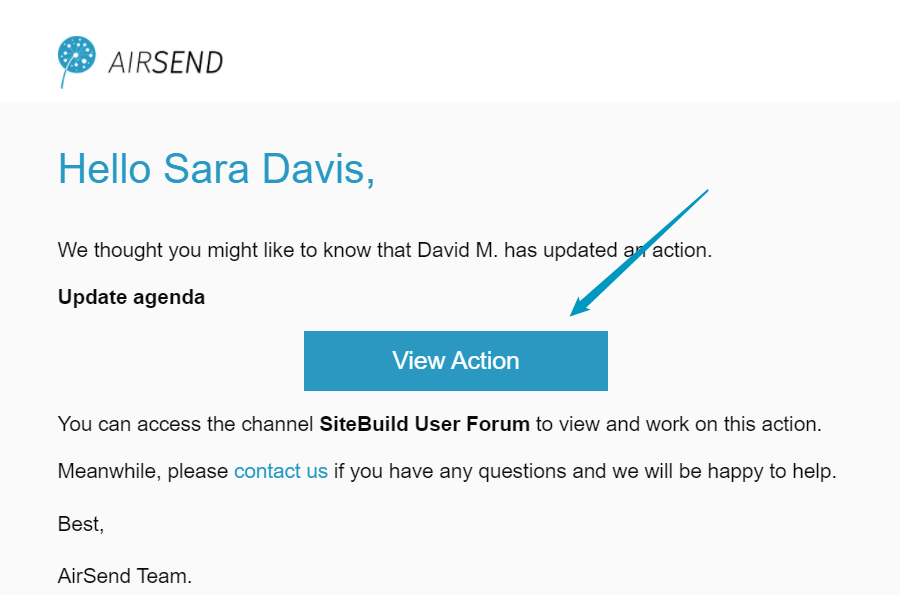Click the phrase You can access the channel

click(x=185, y=424)
